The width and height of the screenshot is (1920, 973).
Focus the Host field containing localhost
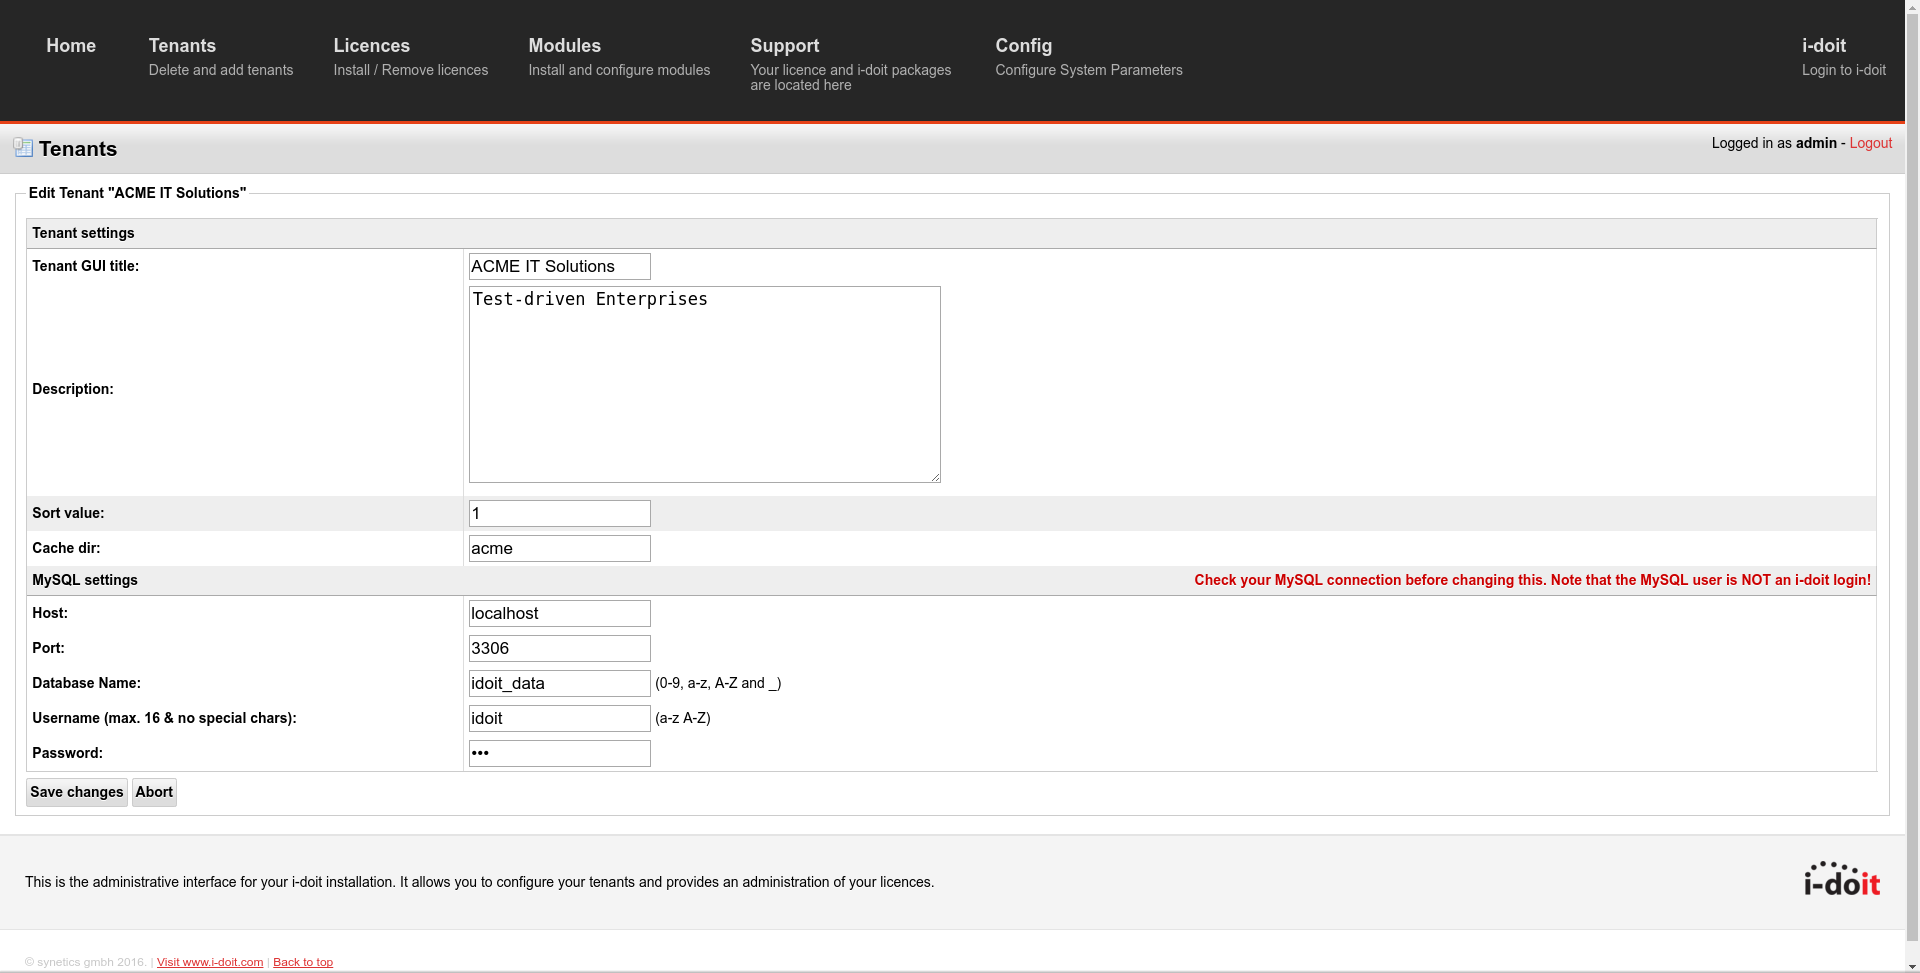click(x=560, y=613)
